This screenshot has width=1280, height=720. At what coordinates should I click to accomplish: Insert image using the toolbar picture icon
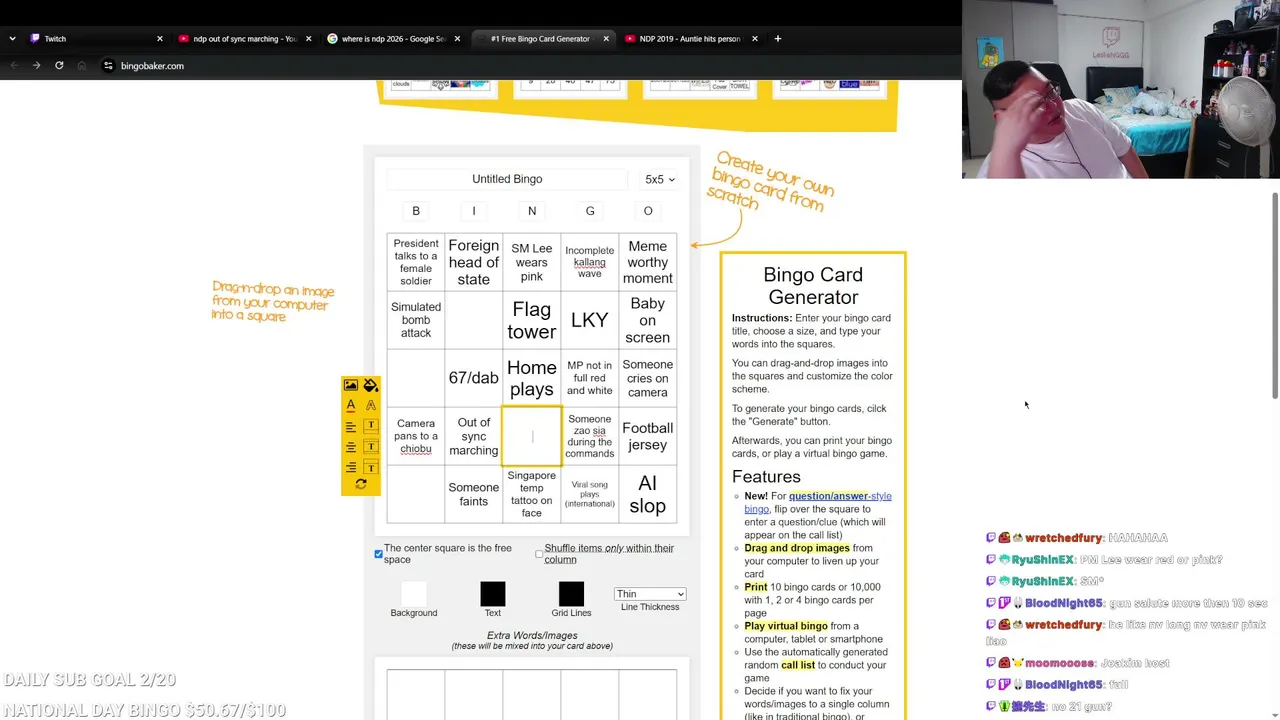coord(350,385)
